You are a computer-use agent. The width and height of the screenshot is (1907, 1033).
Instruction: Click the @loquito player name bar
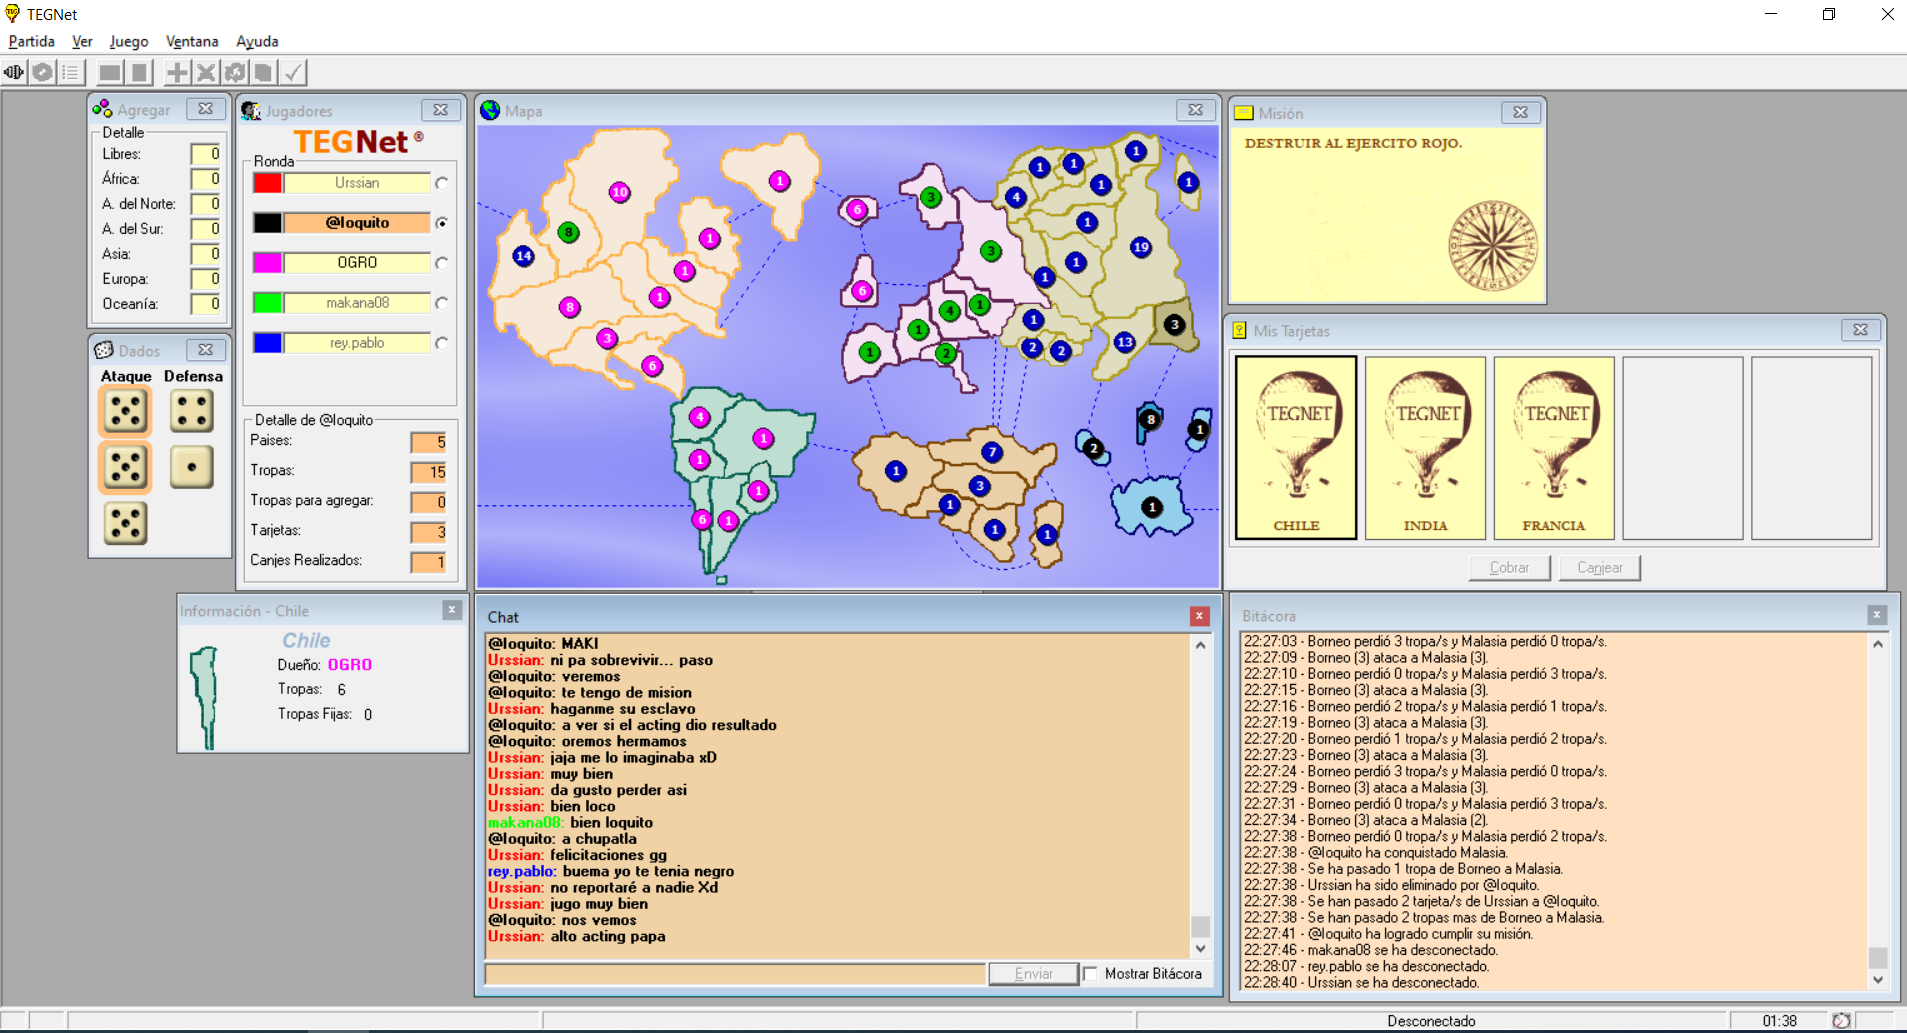tap(357, 223)
